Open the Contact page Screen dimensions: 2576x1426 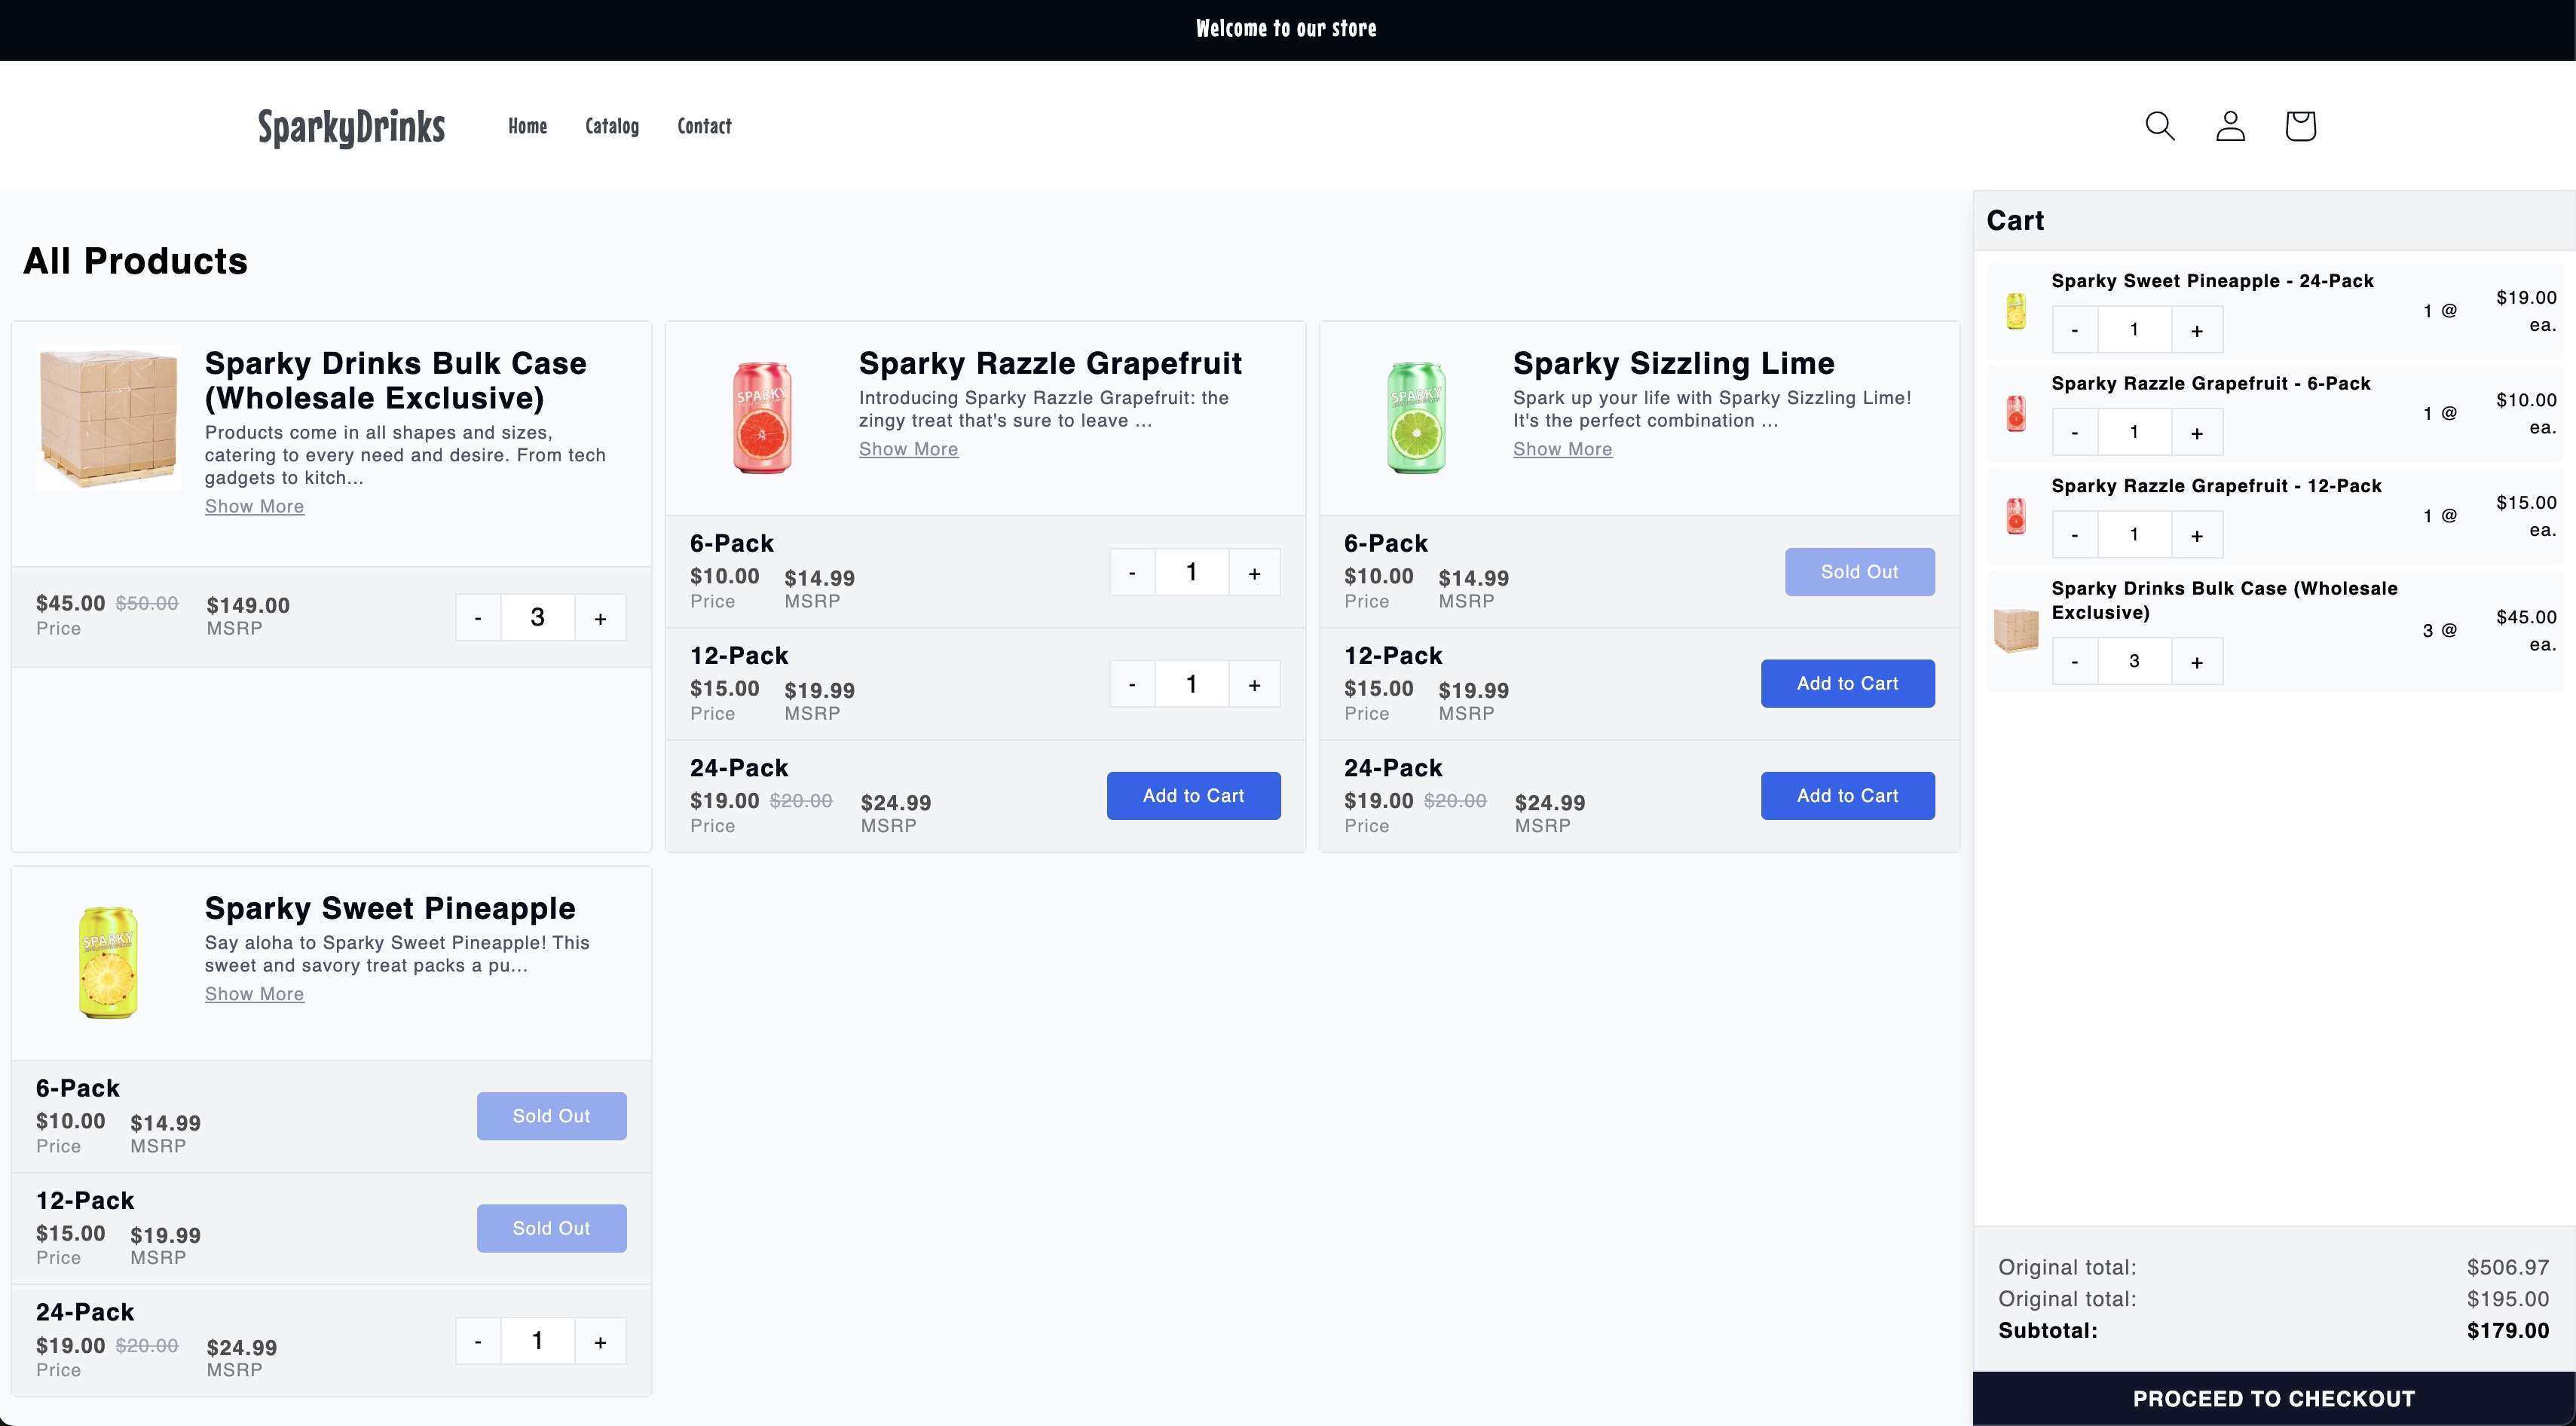[x=704, y=126]
